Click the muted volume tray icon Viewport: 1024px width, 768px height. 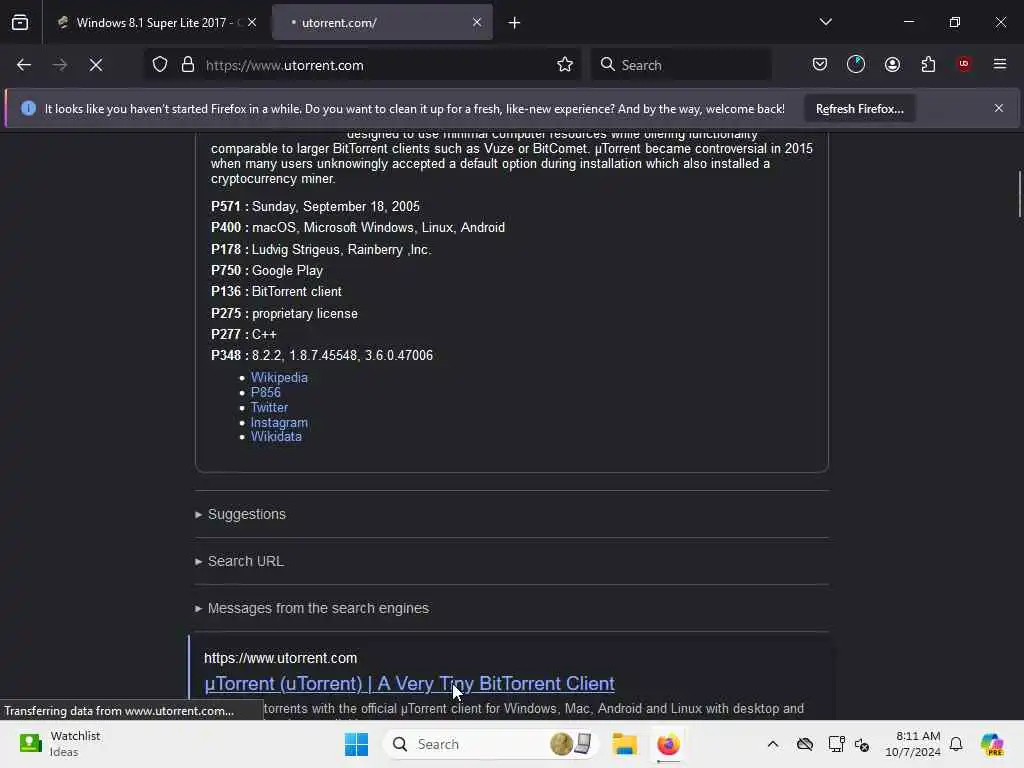[862, 744]
